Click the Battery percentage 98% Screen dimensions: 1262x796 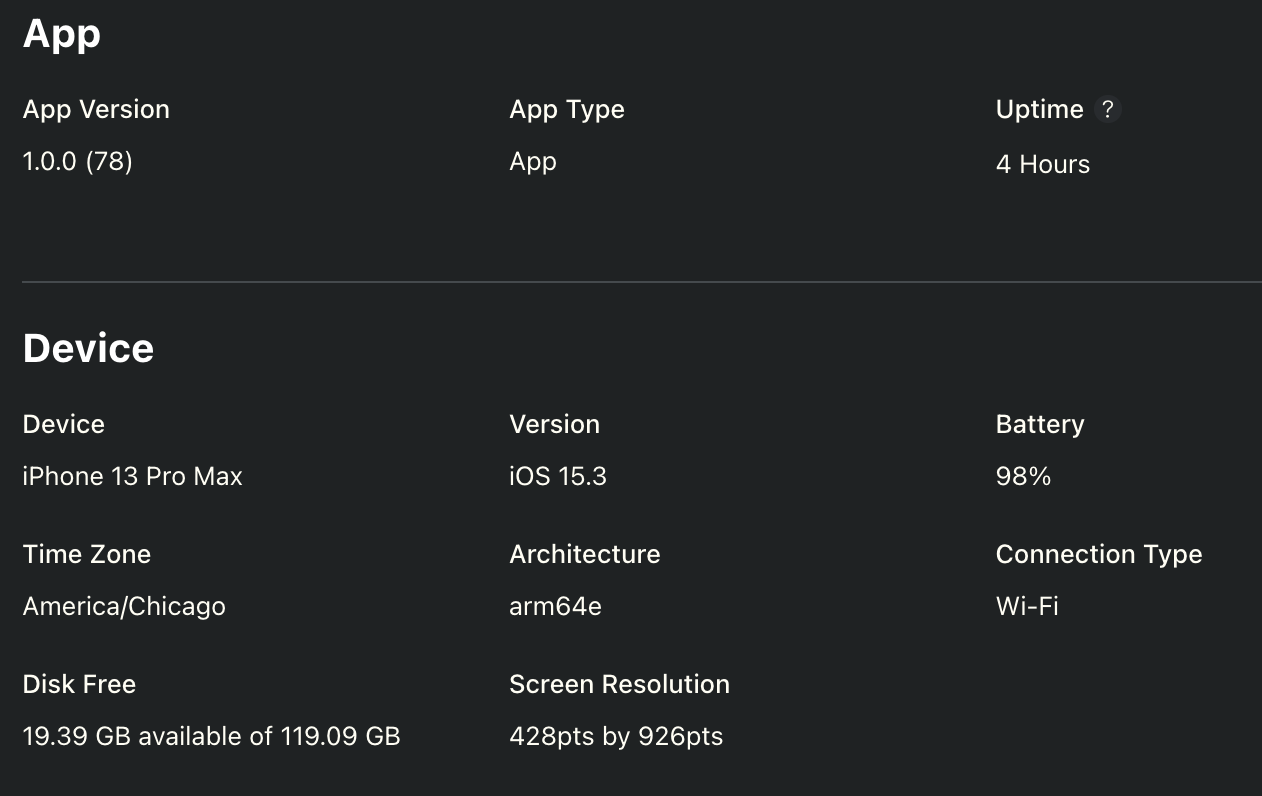[x=1023, y=476]
